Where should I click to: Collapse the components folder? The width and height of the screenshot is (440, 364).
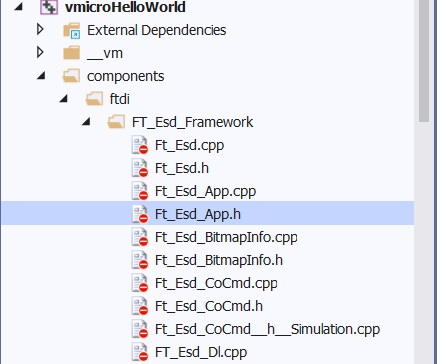[41, 76]
